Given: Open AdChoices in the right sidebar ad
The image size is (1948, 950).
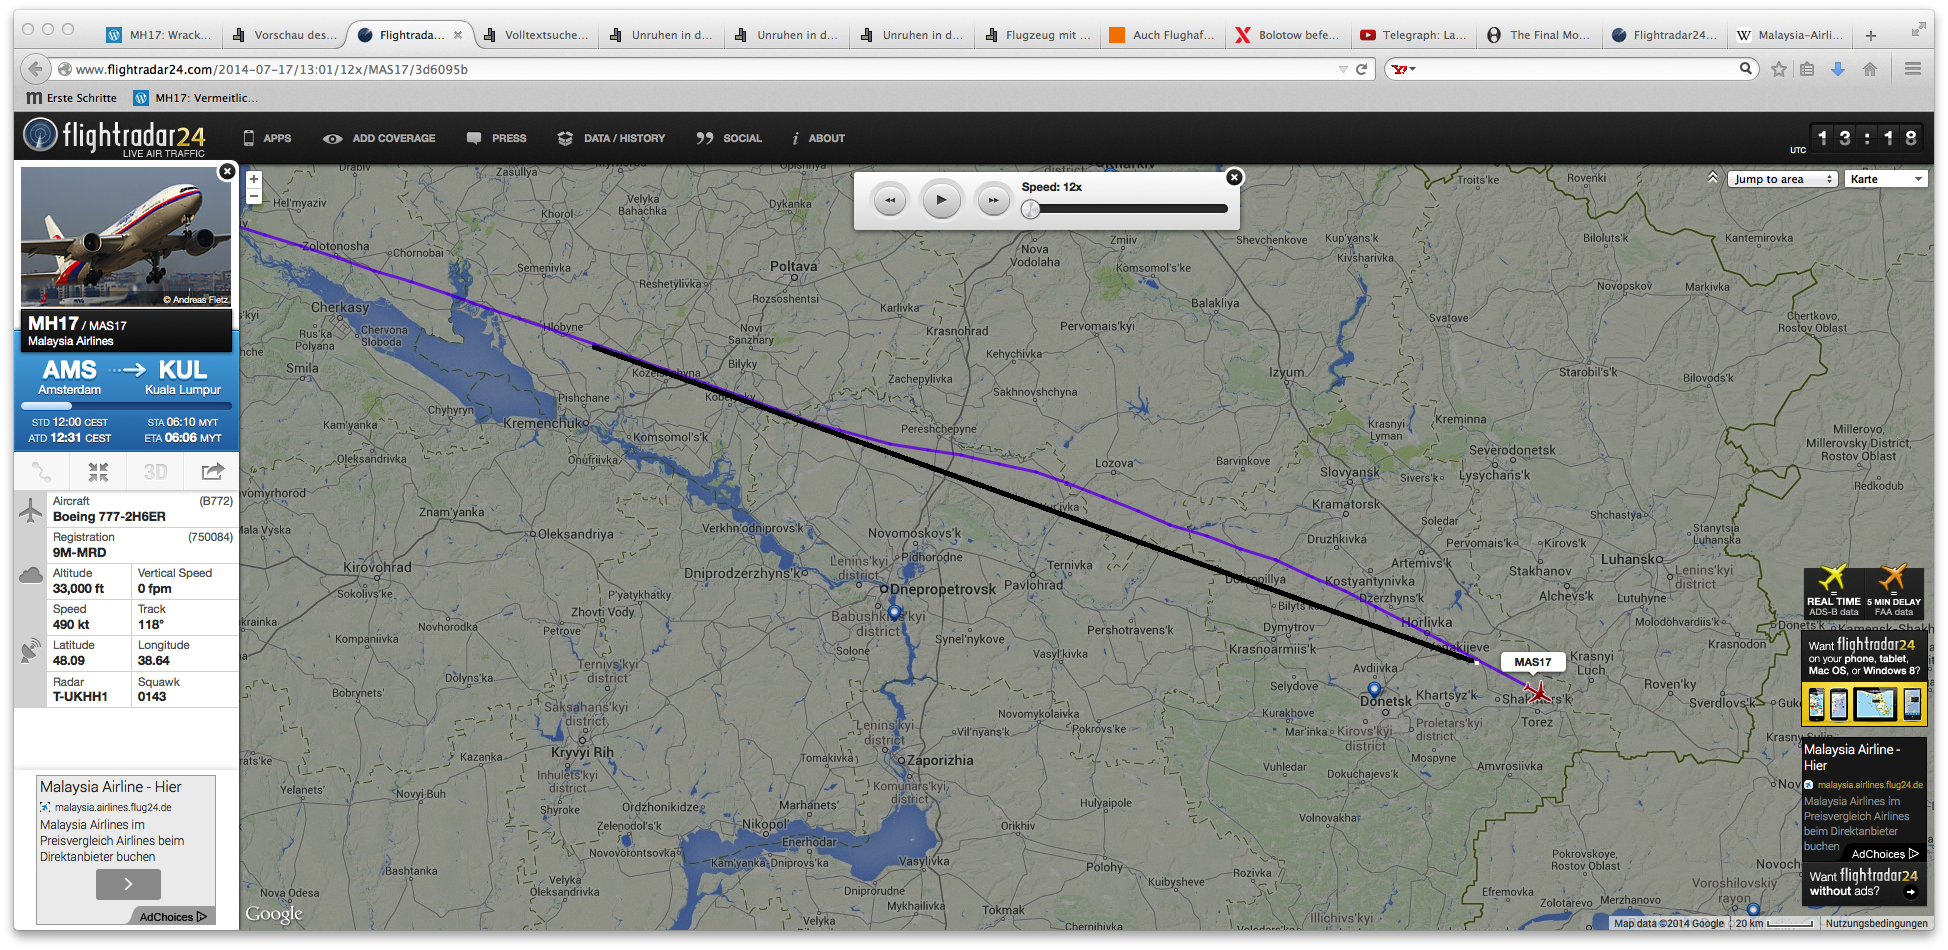Looking at the screenshot, I should pos(1885,854).
